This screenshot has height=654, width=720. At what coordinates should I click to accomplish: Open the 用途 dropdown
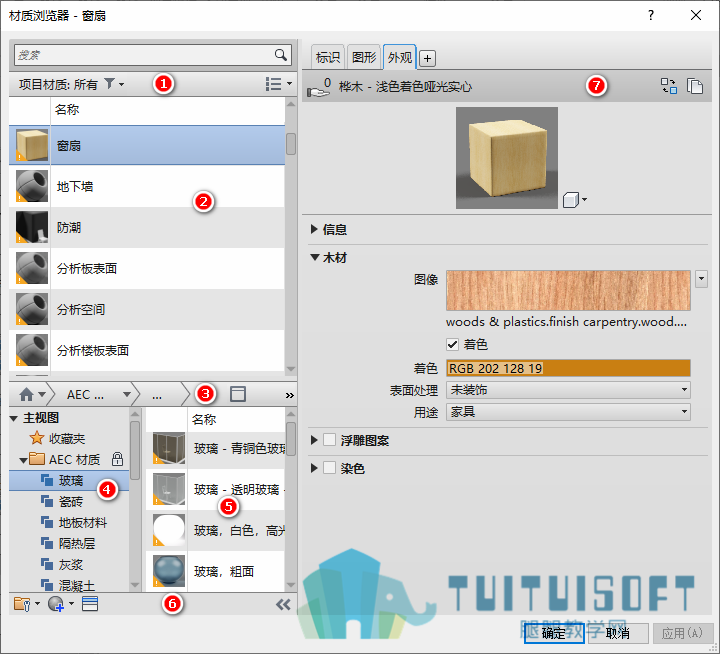click(x=568, y=412)
